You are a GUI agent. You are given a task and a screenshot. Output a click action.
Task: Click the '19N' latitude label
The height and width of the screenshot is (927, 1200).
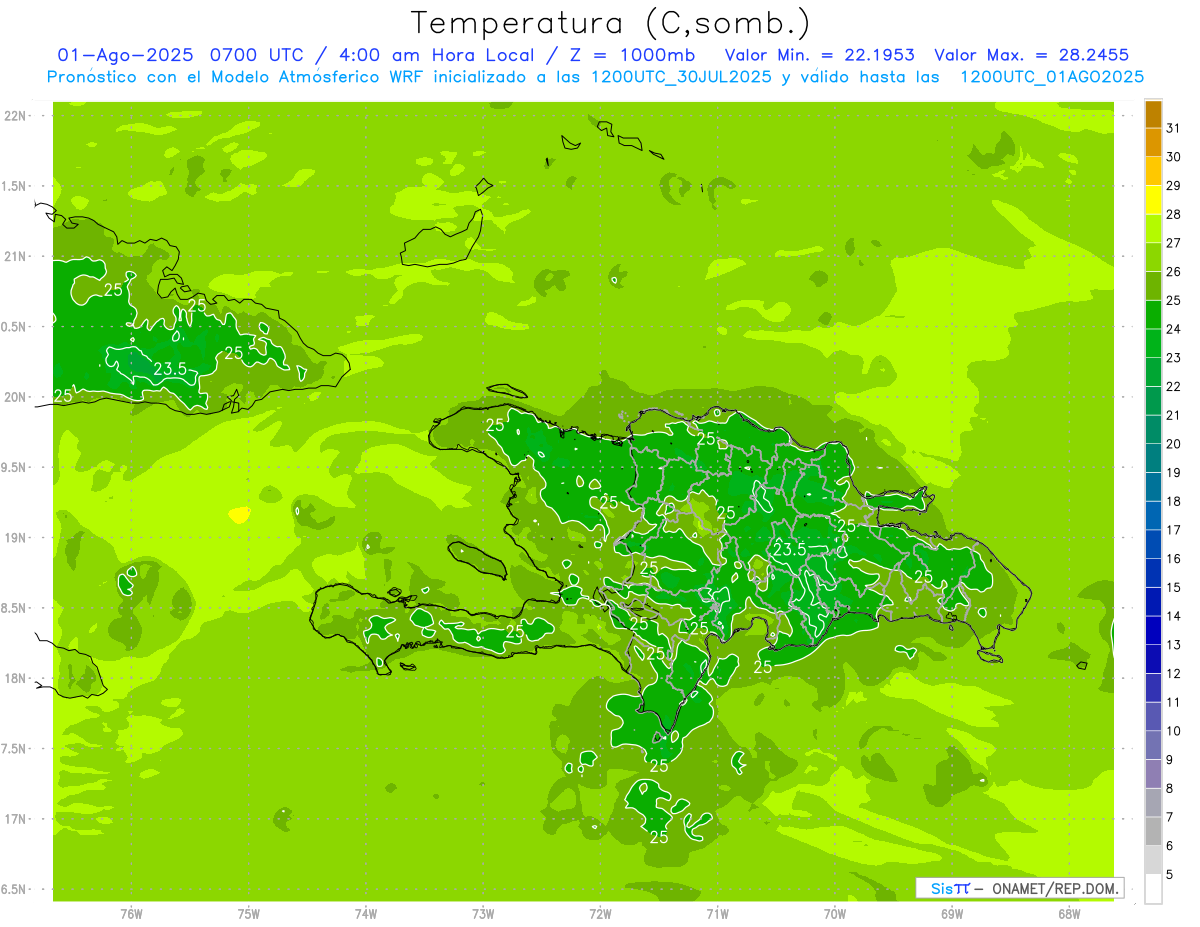16,538
